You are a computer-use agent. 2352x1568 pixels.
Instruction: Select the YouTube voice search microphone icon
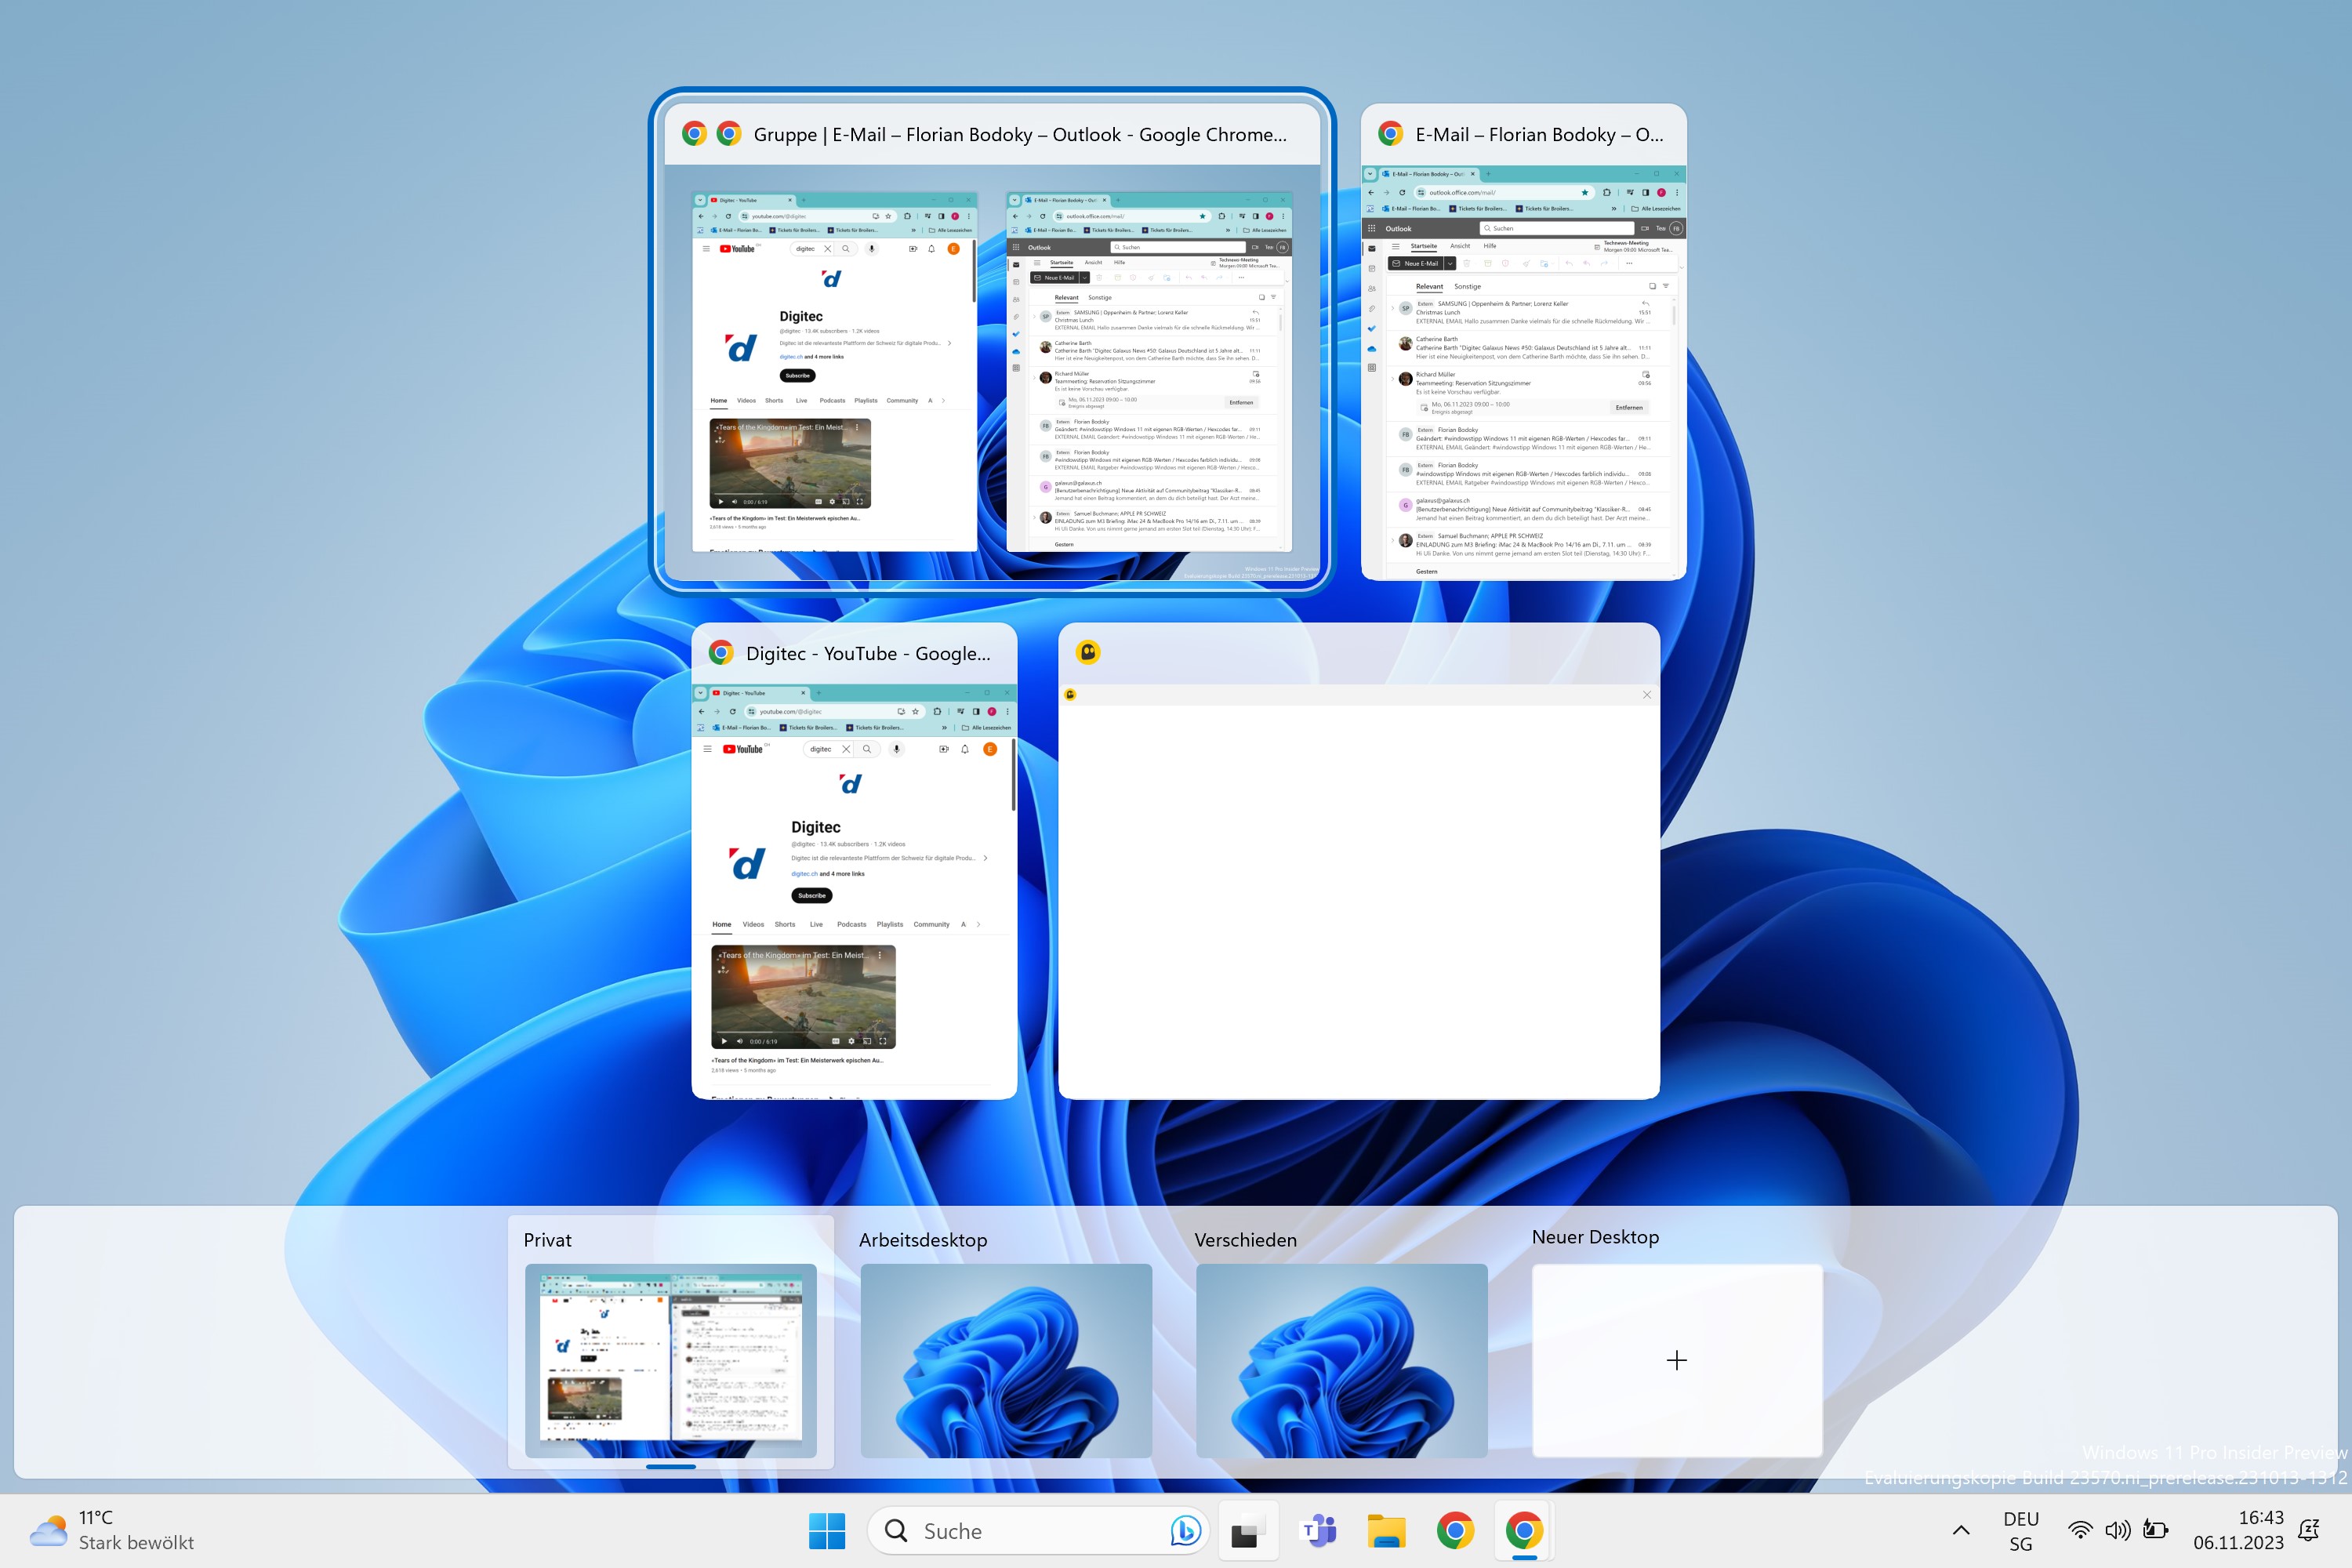[897, 748]
